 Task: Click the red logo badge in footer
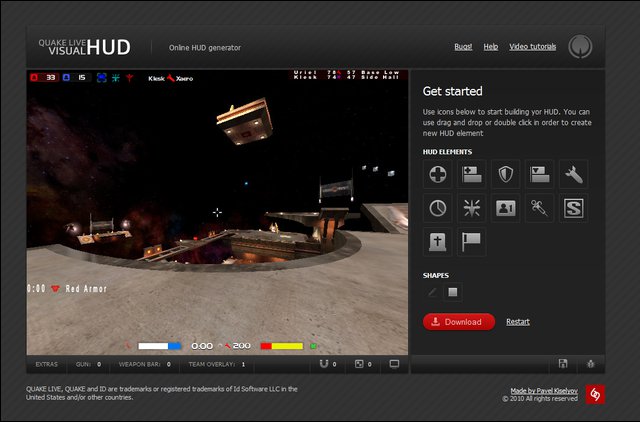[x=595, y=394]
